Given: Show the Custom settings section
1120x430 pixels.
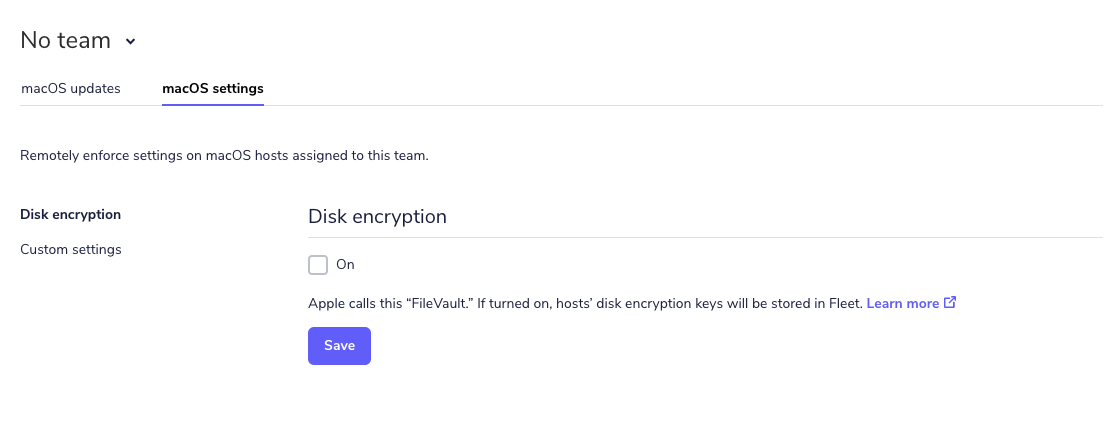Looking at the screenshot, I should (71, 249).
